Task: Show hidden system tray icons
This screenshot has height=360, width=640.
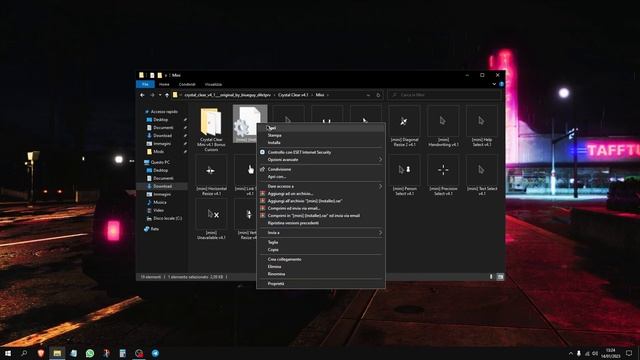Action: coord(570,353)
